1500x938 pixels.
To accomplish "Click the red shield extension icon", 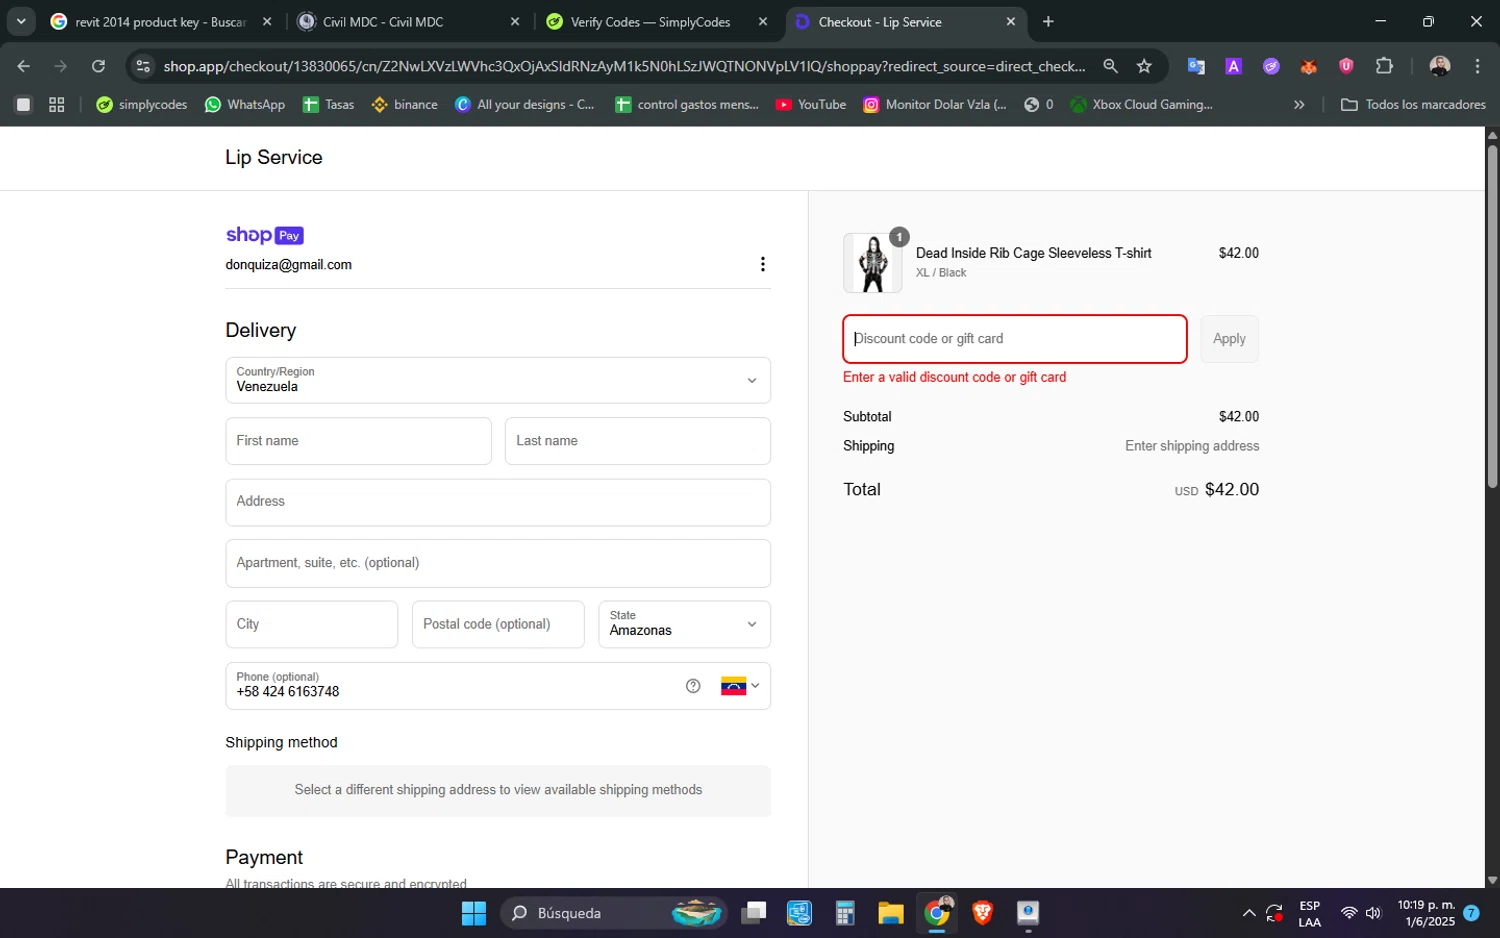I will tap(1346, 66).
